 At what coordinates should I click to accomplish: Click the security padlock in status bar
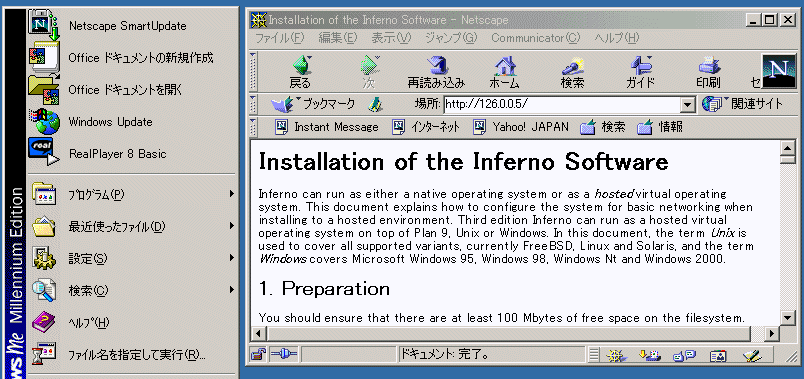pos(258,354)
